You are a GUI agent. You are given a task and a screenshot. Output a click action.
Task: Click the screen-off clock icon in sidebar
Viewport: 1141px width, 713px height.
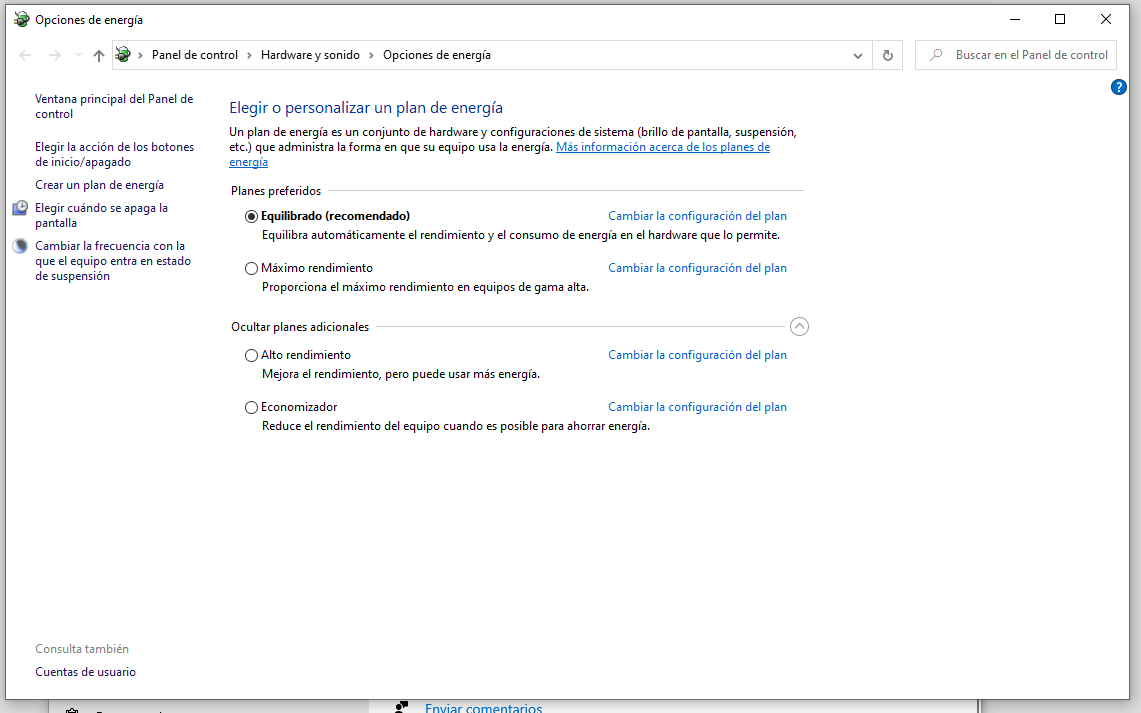coord(20,209)
